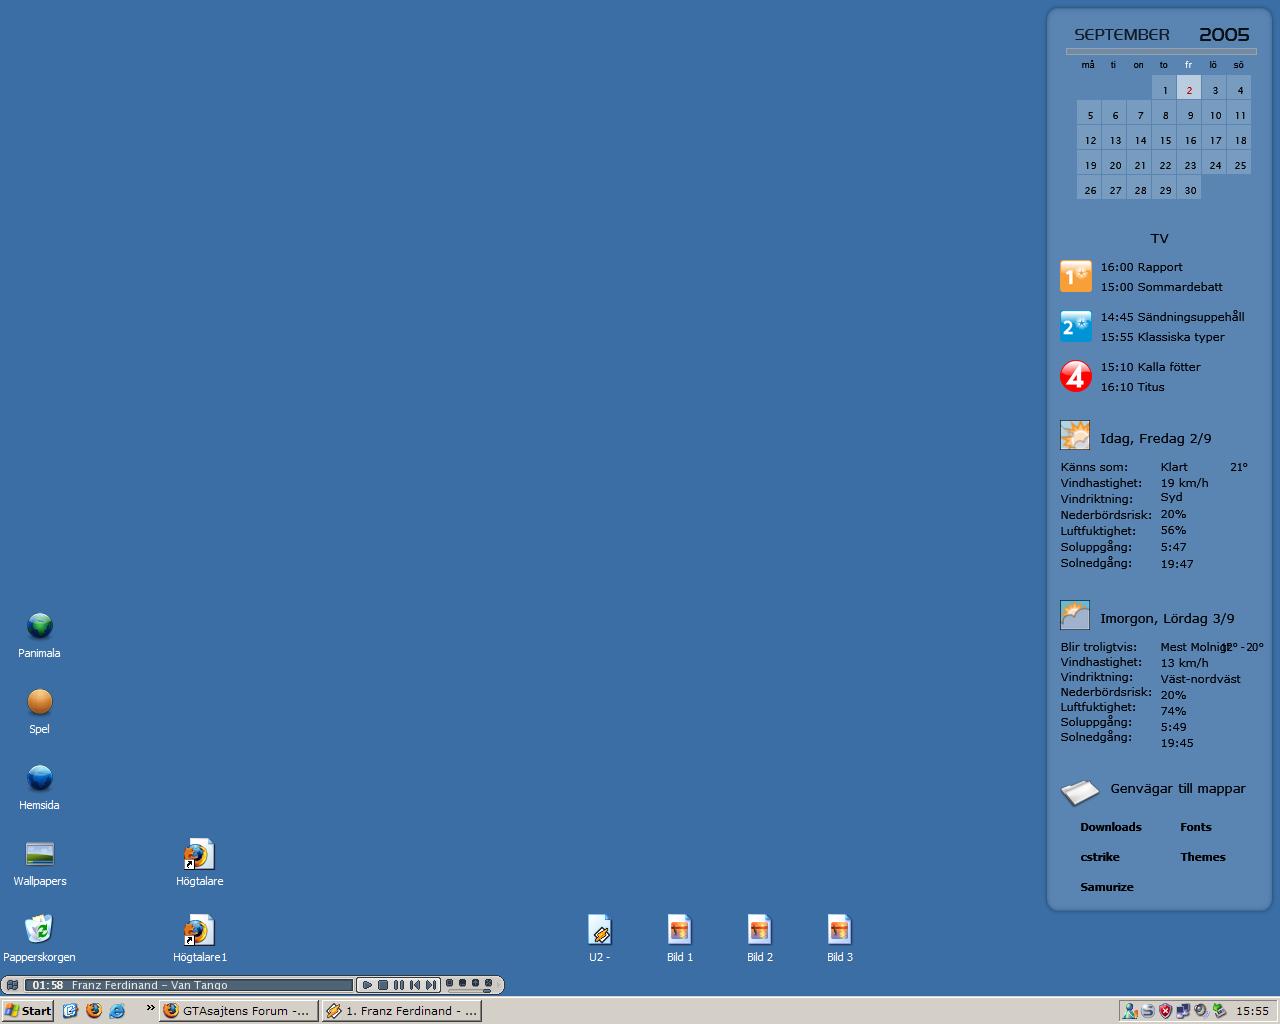Skip to next track in mini player
The height and width of the screenshot is (1024, 1280).
[x=431, y=985]
